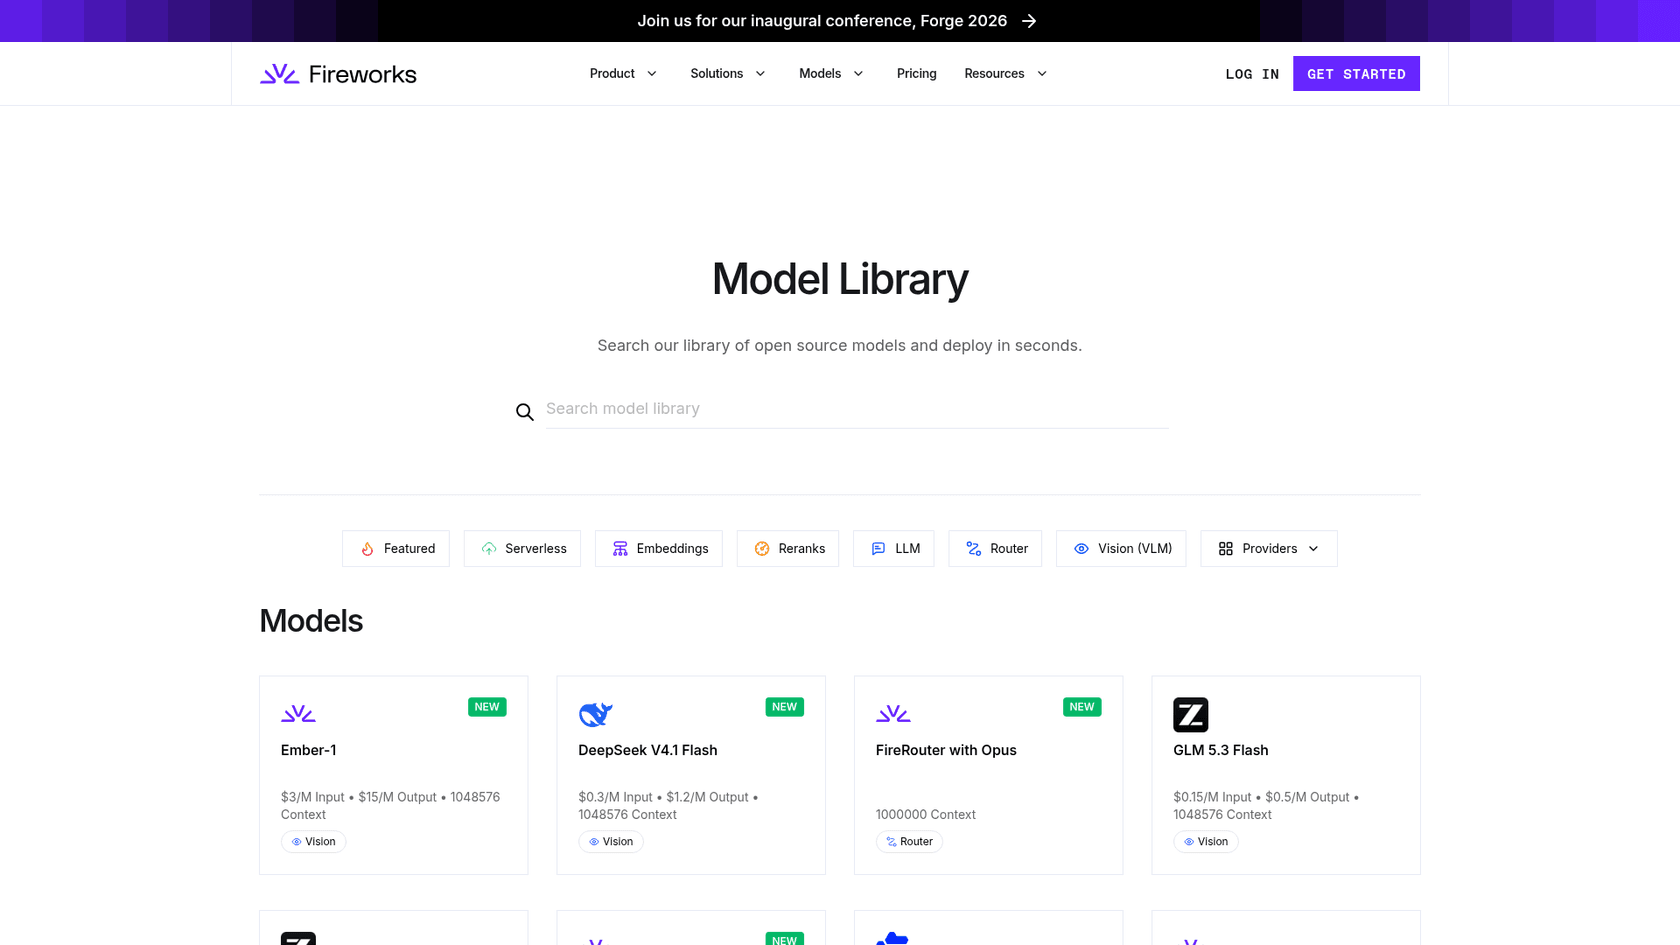1680x945 pixels.
Task: Expand the Product menu
Action: [x=623, y=74]
